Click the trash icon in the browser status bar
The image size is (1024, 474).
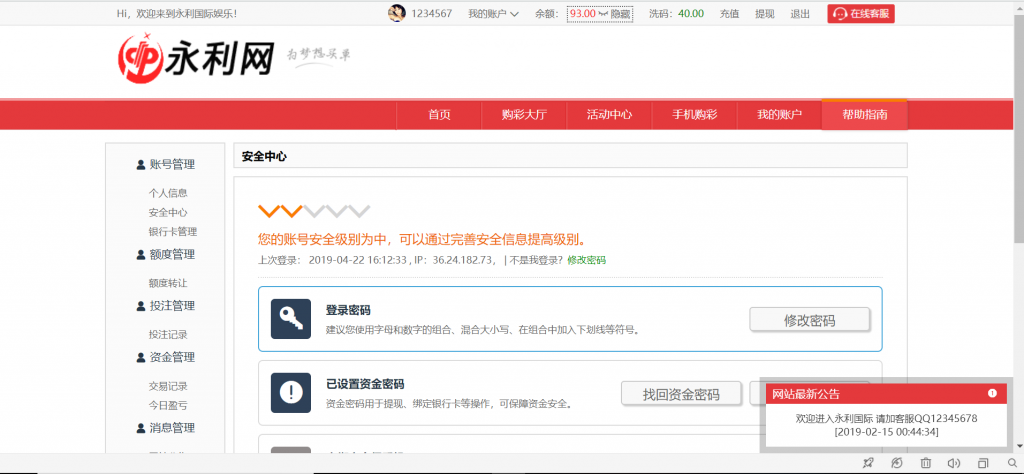pyautogui.click(x=925, y=463)
